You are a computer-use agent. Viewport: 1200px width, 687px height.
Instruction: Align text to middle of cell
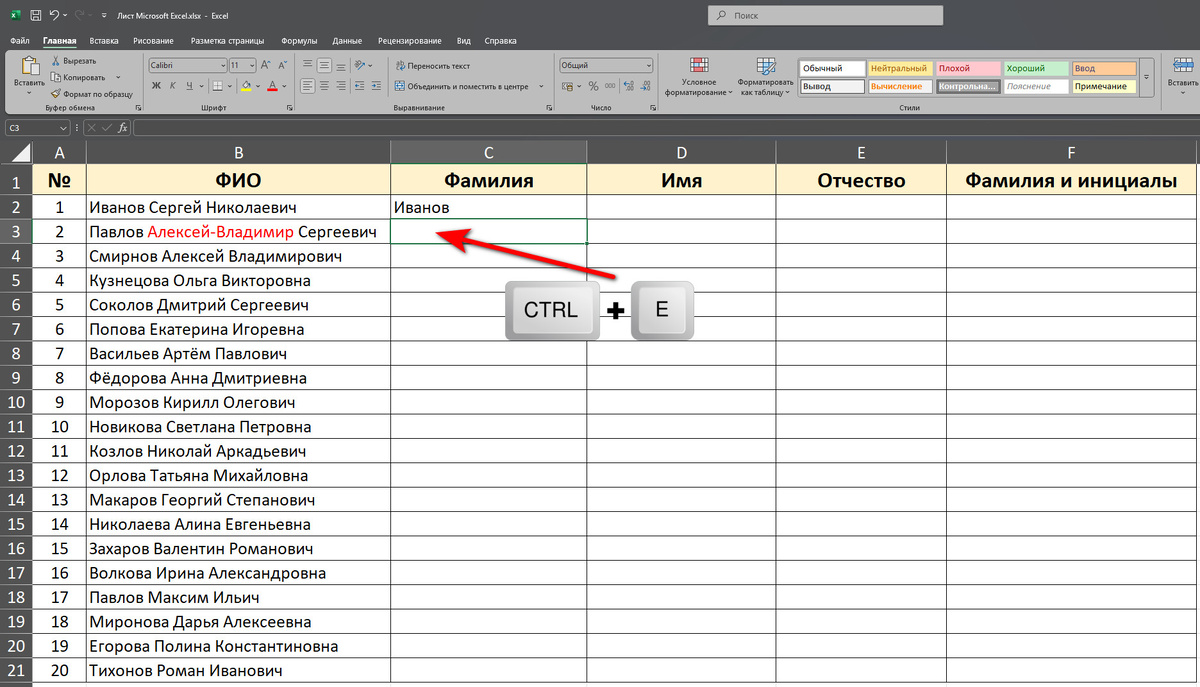click(324, 64)
